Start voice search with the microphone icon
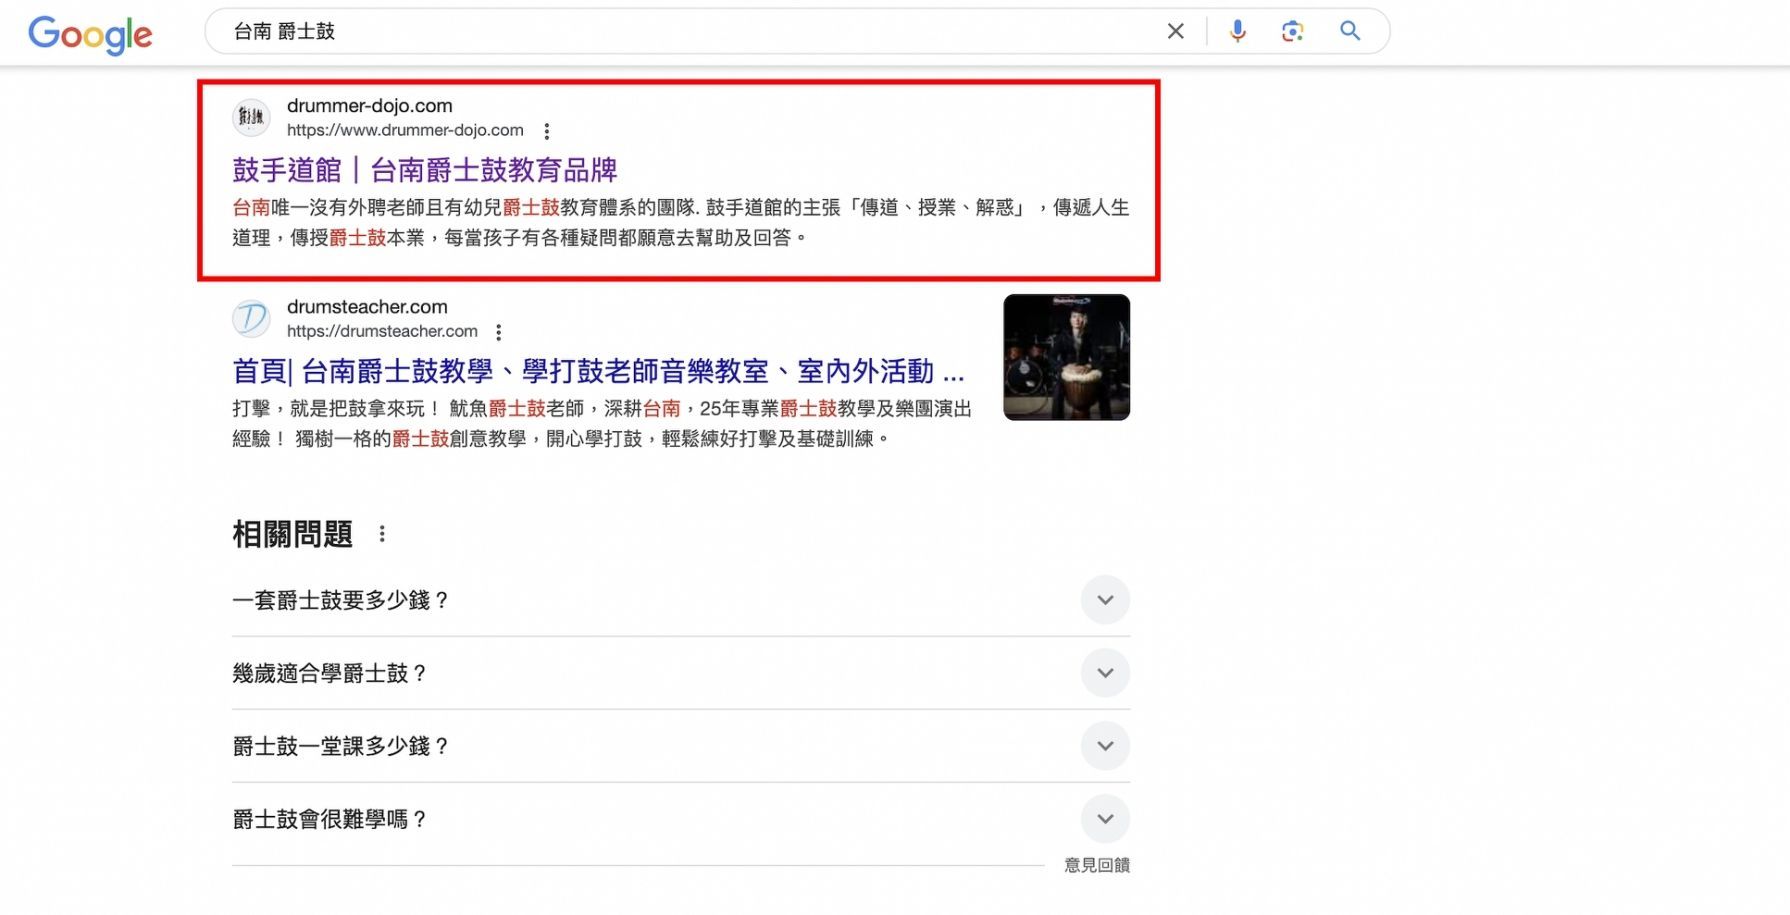 (1238, 31)
